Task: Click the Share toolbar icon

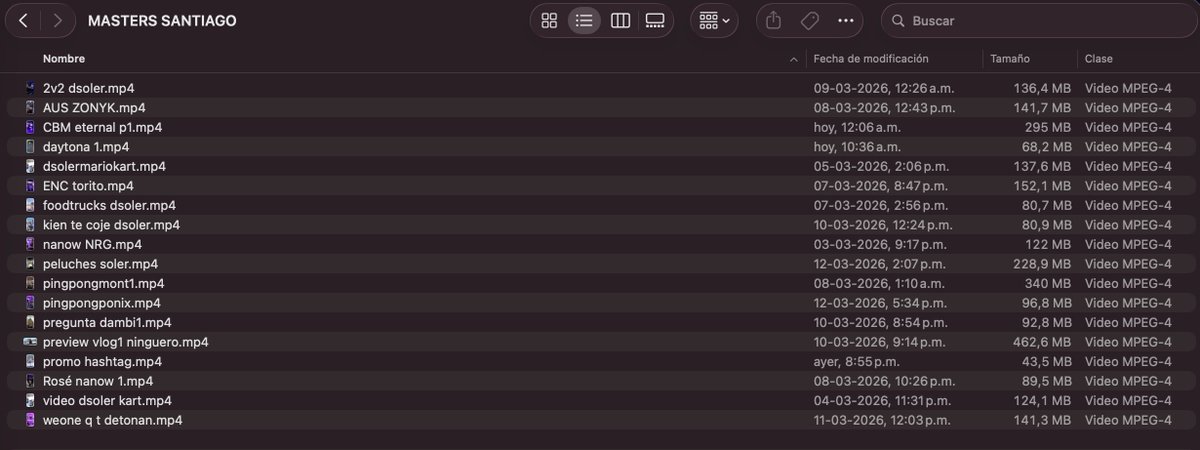Action: click(x=773, y=20)
